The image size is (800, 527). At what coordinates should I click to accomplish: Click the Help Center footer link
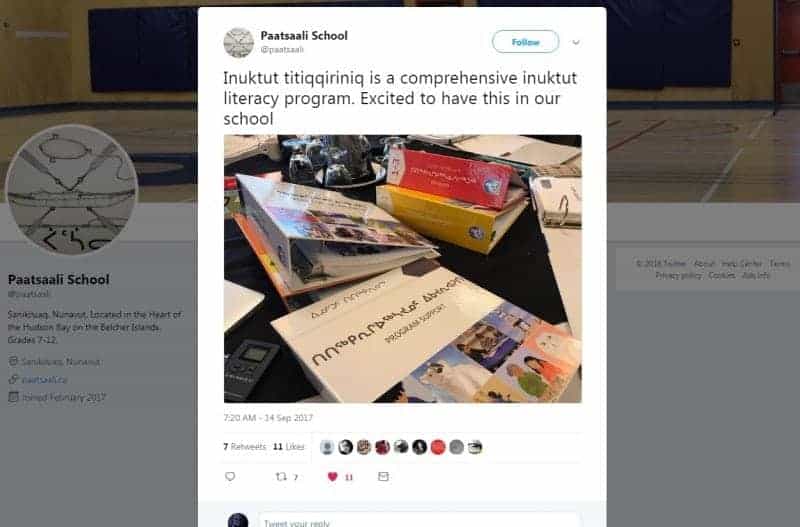pyautogui.click(x=742, y=264)
